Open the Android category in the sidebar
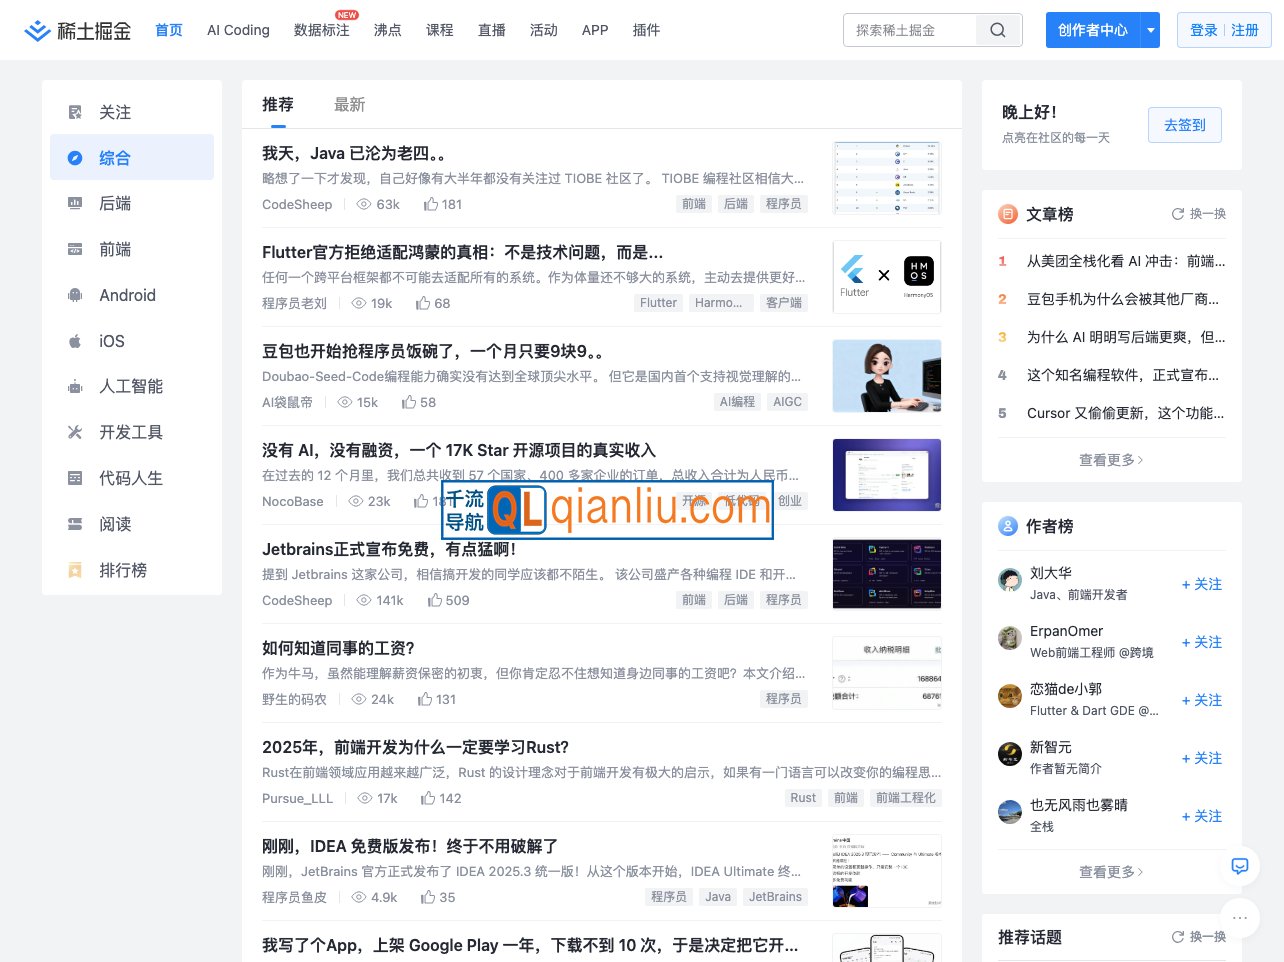The height and width of the screenshot is (962, 1284). tap(127, 295)
